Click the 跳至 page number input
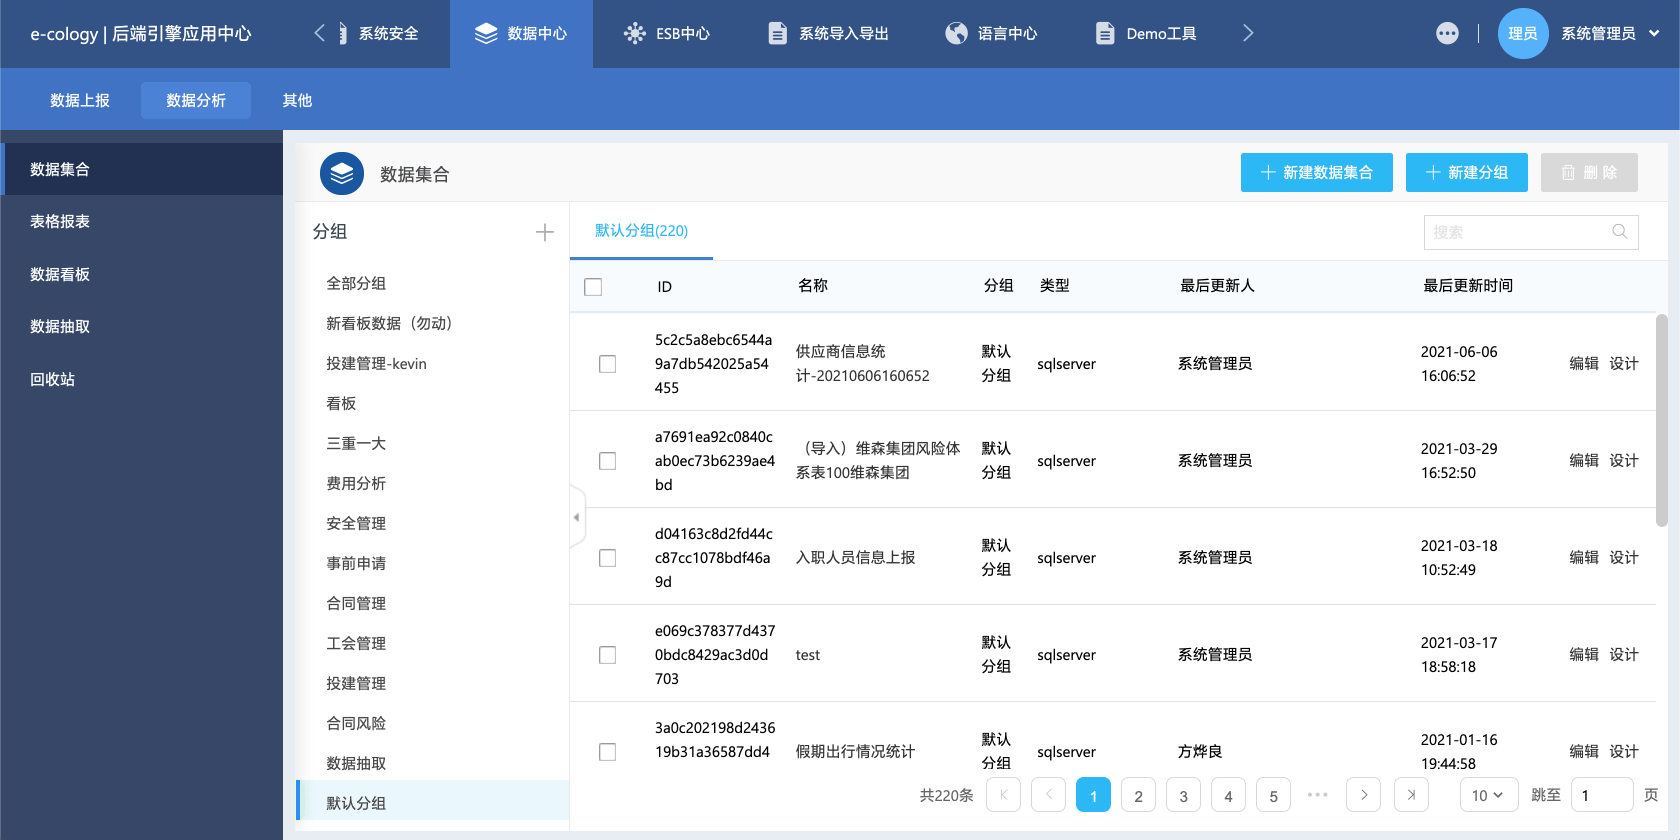This screenshot has height=840, width=1680. (1602, 795)
